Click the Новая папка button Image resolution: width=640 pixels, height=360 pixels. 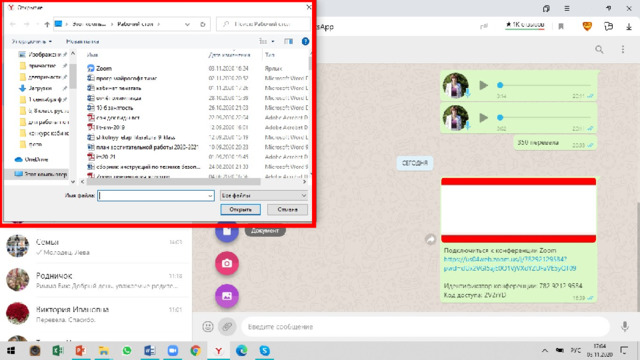point(82,41)
